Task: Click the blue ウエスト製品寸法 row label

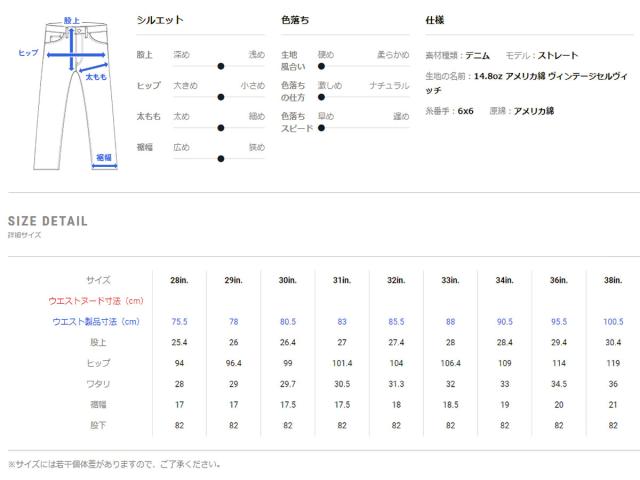Action: click(x=98, y=322)
